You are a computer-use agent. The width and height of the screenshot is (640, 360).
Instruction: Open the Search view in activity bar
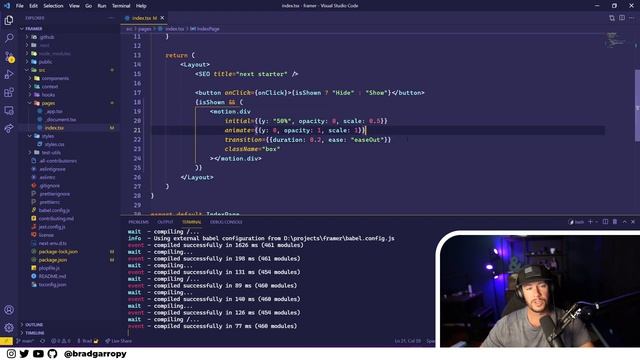tap(9, 38)
